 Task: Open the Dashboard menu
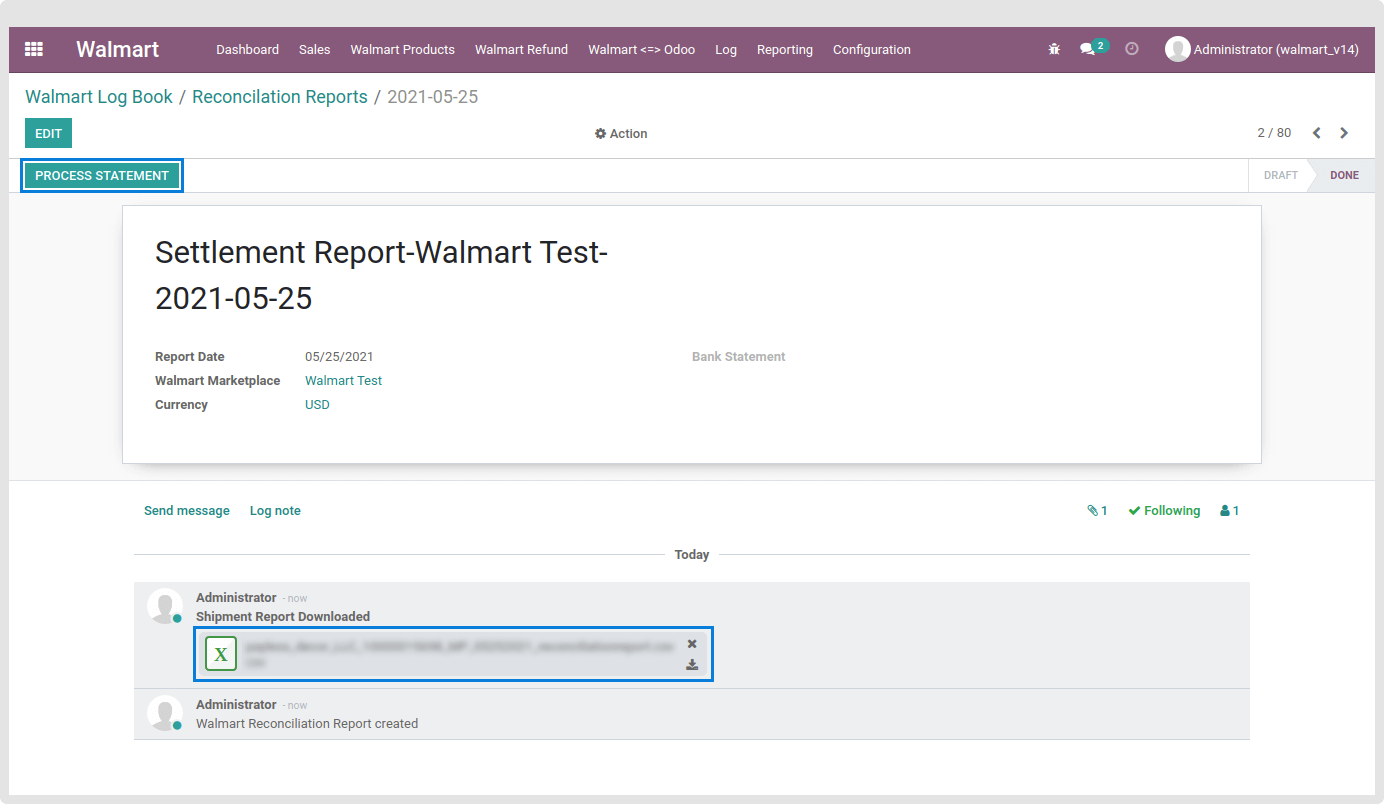pos(247,49)
